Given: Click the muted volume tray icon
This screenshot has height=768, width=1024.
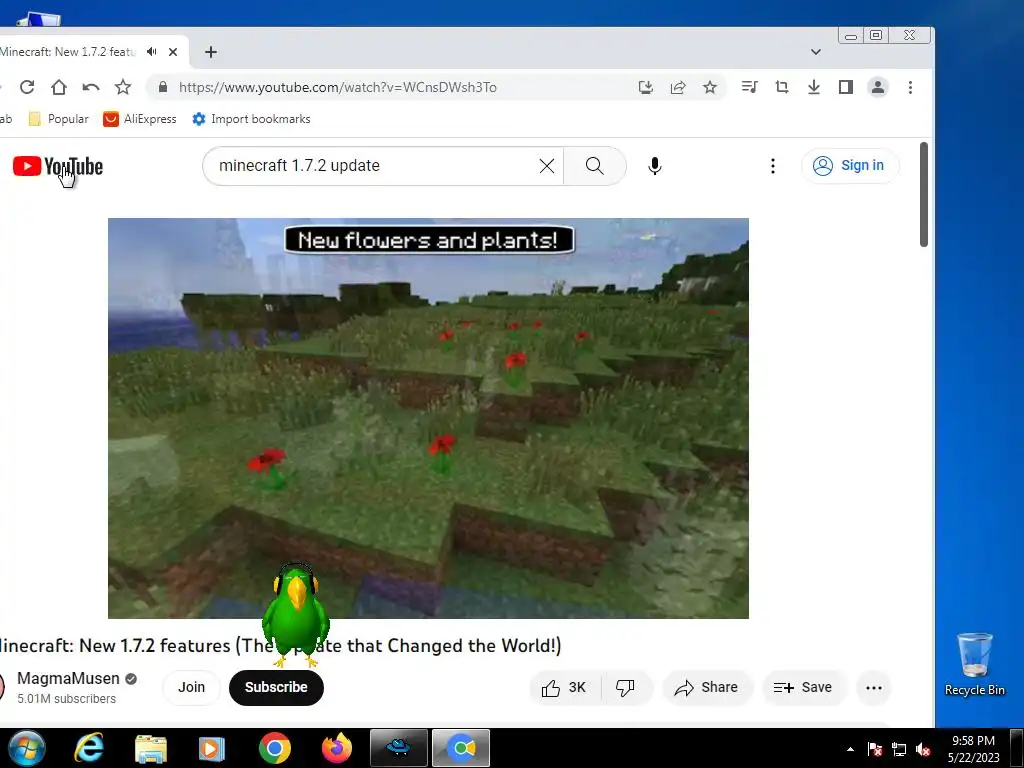Looking at the screenshot, I should point(923,749).
